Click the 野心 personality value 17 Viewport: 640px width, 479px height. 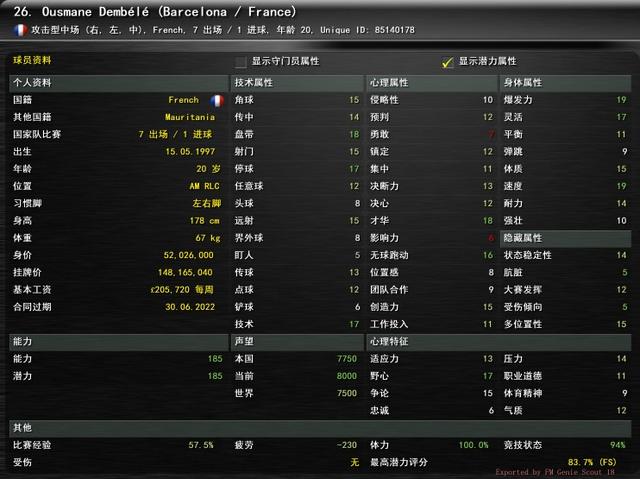point(488,376)
